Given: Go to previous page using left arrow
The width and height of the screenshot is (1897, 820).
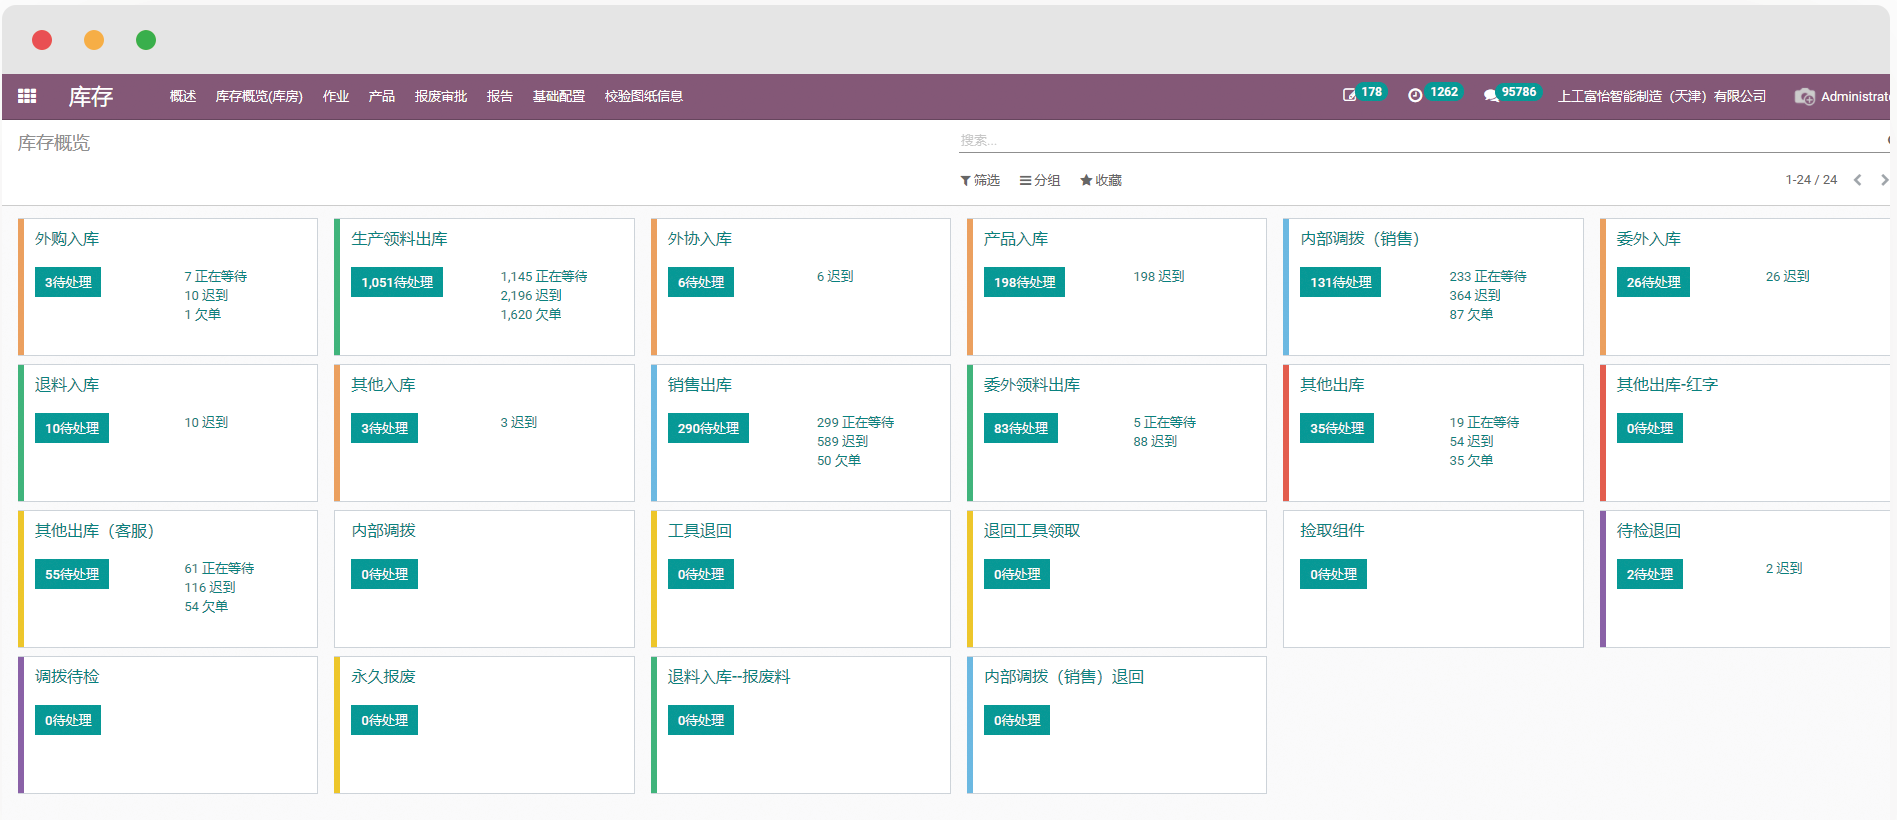Looking at the screenshot, I should [x=1857, y=180].
